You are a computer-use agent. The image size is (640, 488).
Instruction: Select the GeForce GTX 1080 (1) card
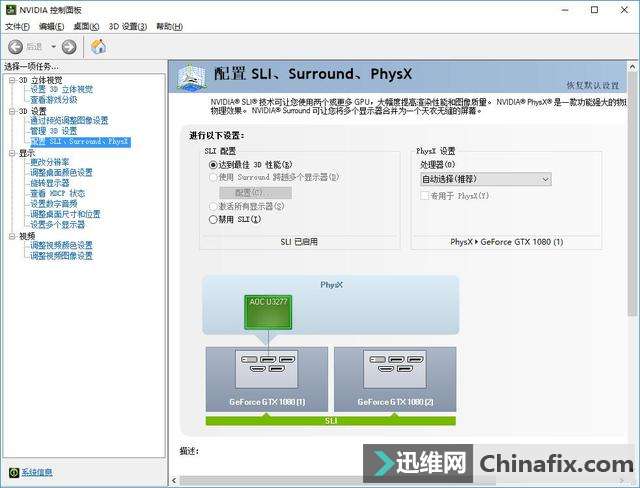267,379
